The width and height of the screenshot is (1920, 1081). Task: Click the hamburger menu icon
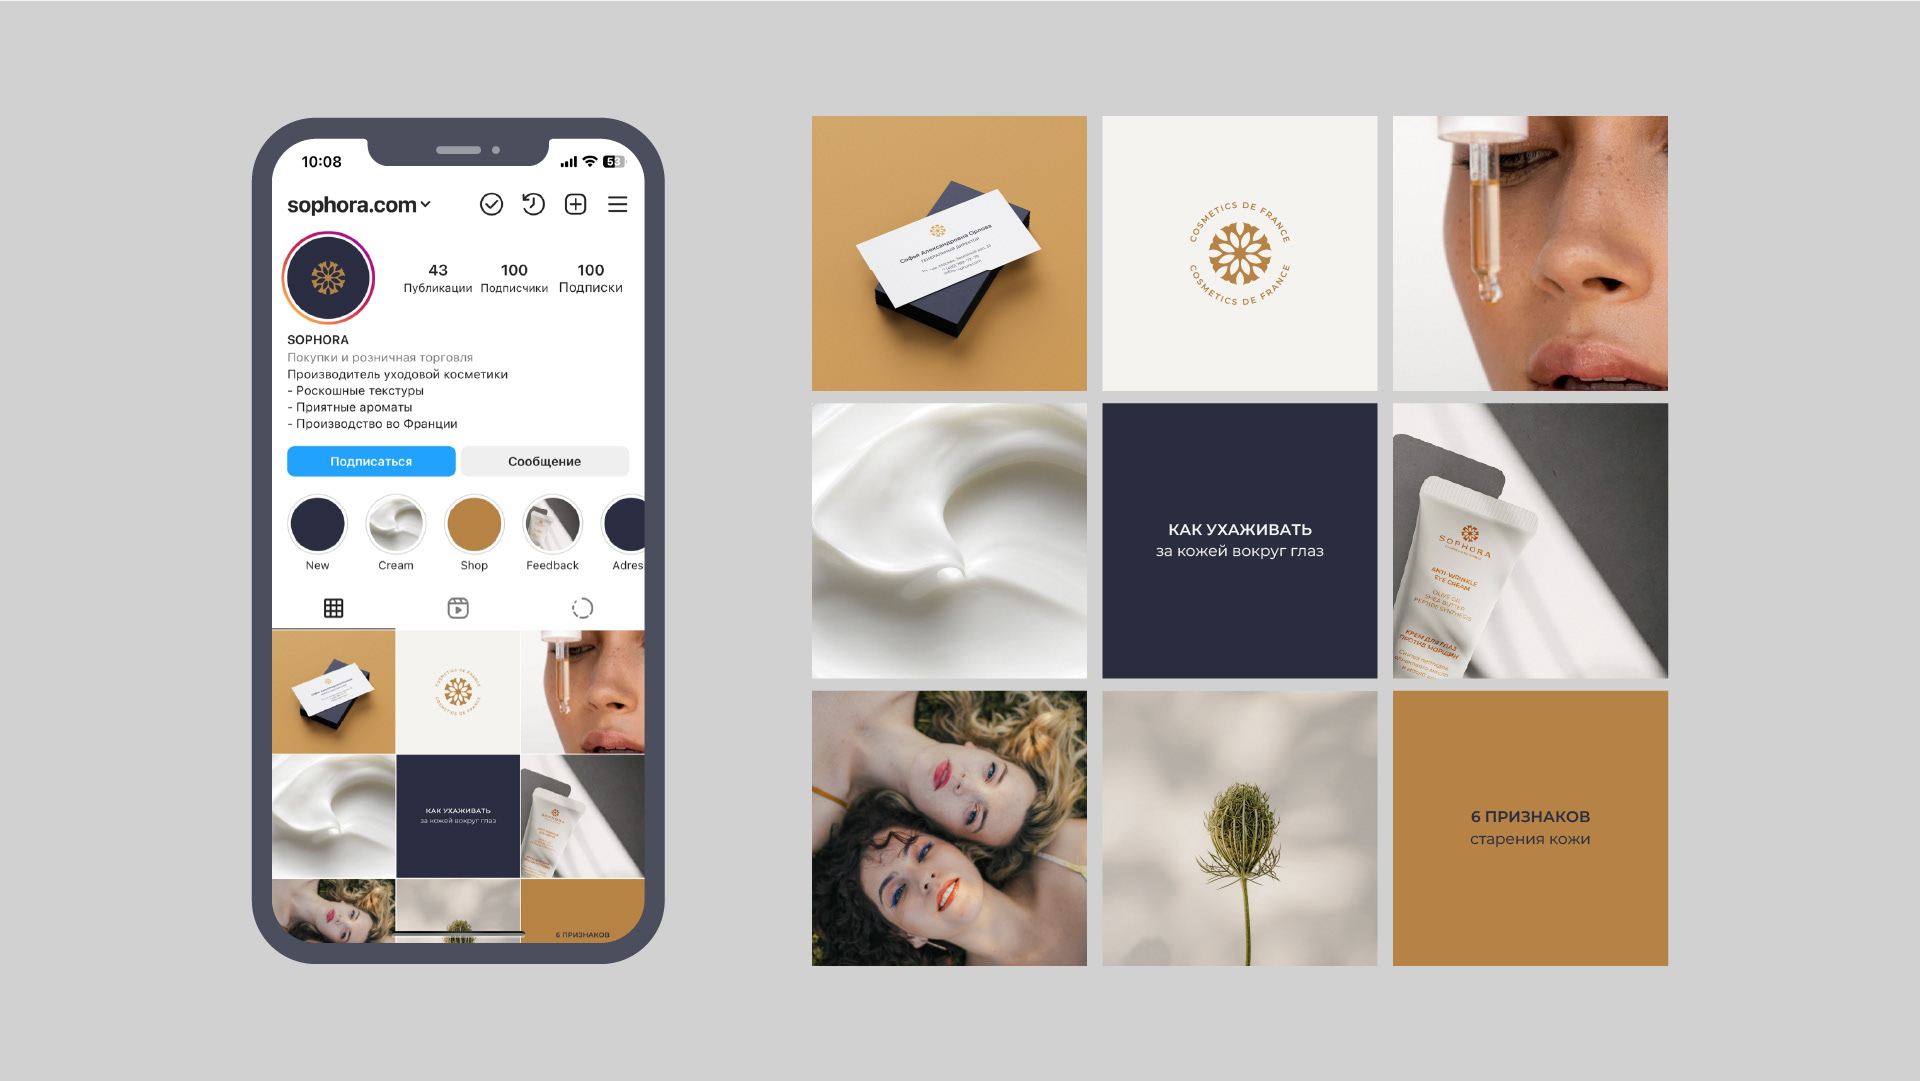617,202
